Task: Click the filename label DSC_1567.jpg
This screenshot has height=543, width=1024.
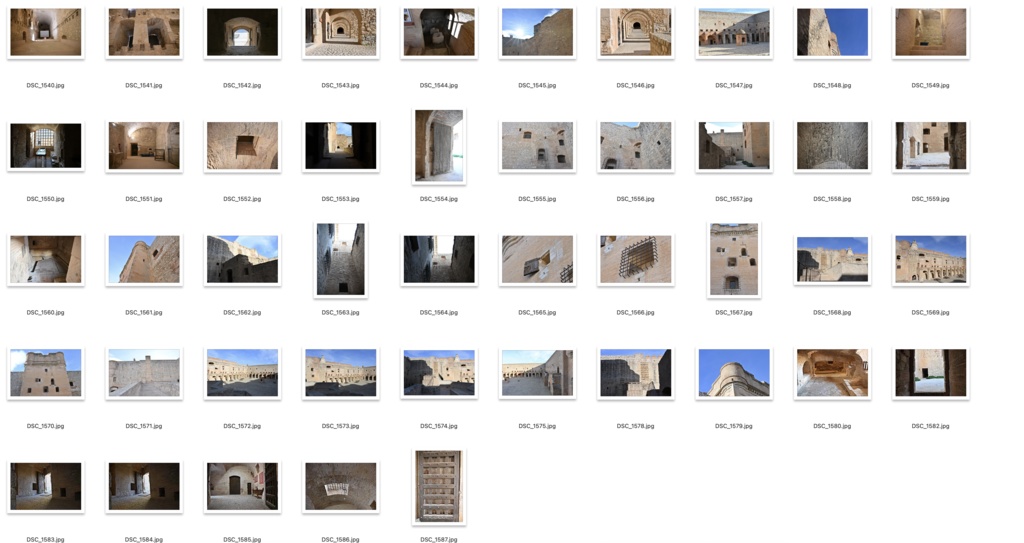Action: [734, 312]
